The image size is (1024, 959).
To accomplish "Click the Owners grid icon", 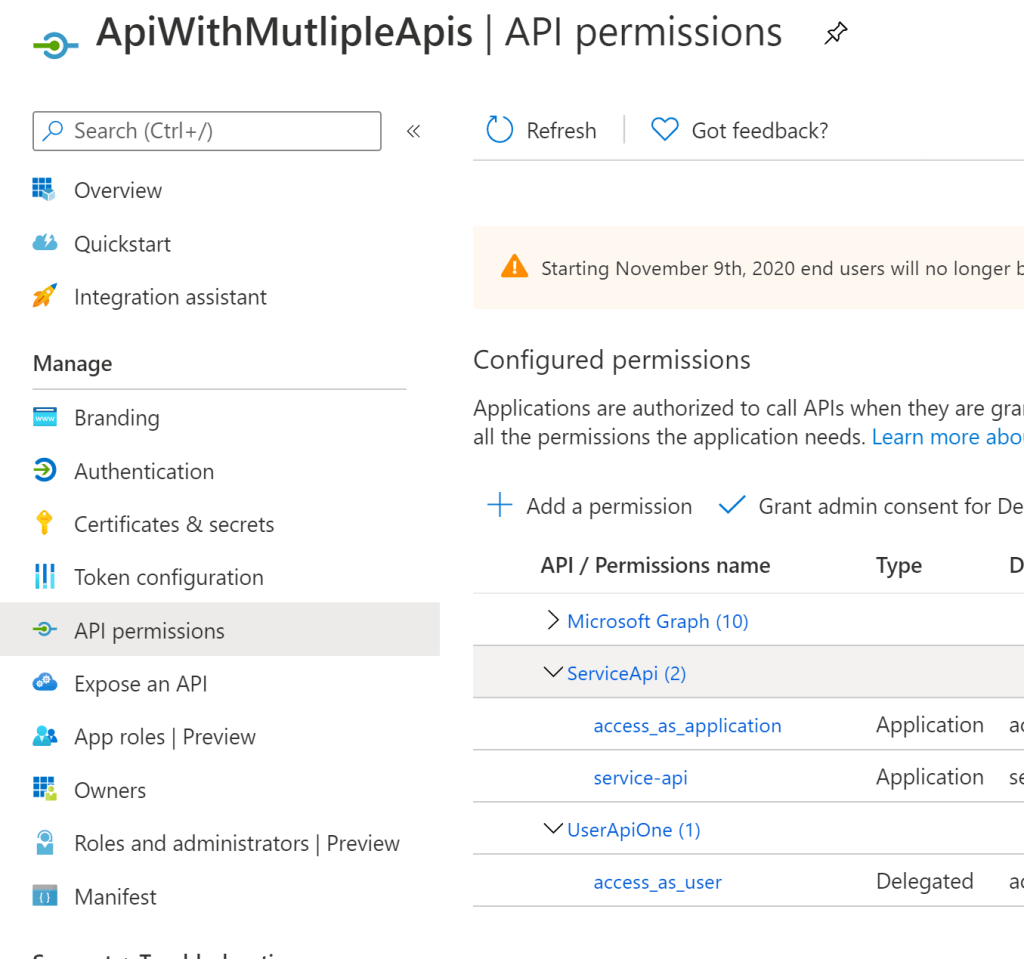I will (44, 789).
